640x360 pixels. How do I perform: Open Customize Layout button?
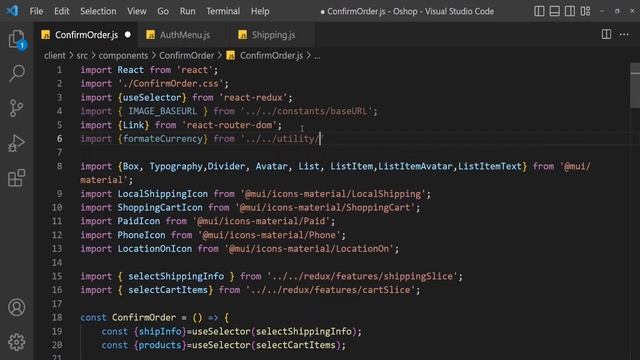click(585, 11)
